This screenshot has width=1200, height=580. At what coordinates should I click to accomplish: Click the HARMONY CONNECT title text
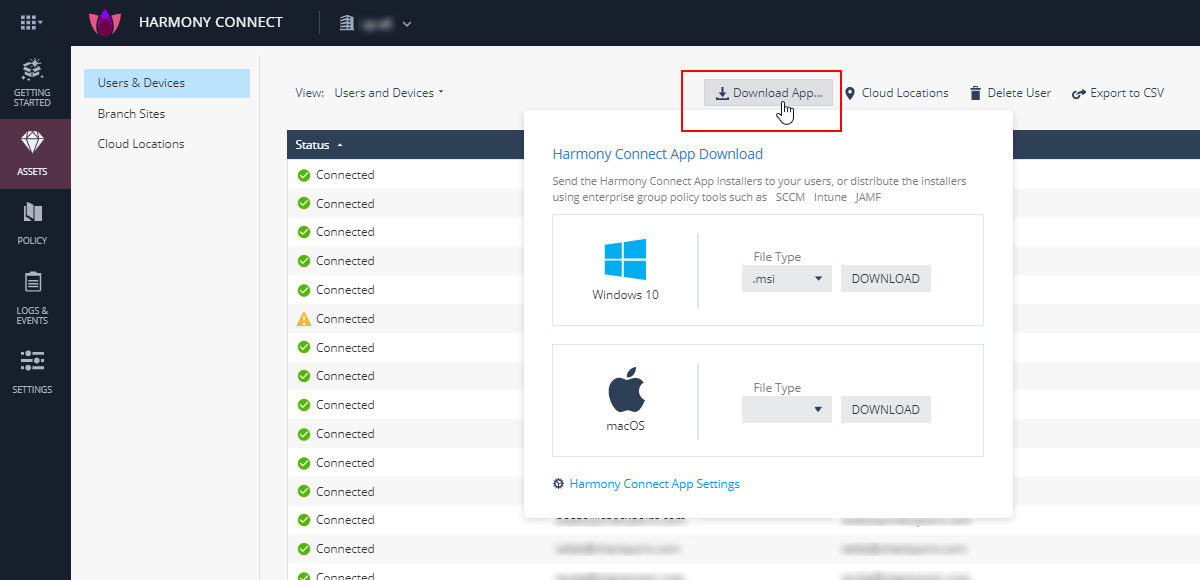[211, 22]
